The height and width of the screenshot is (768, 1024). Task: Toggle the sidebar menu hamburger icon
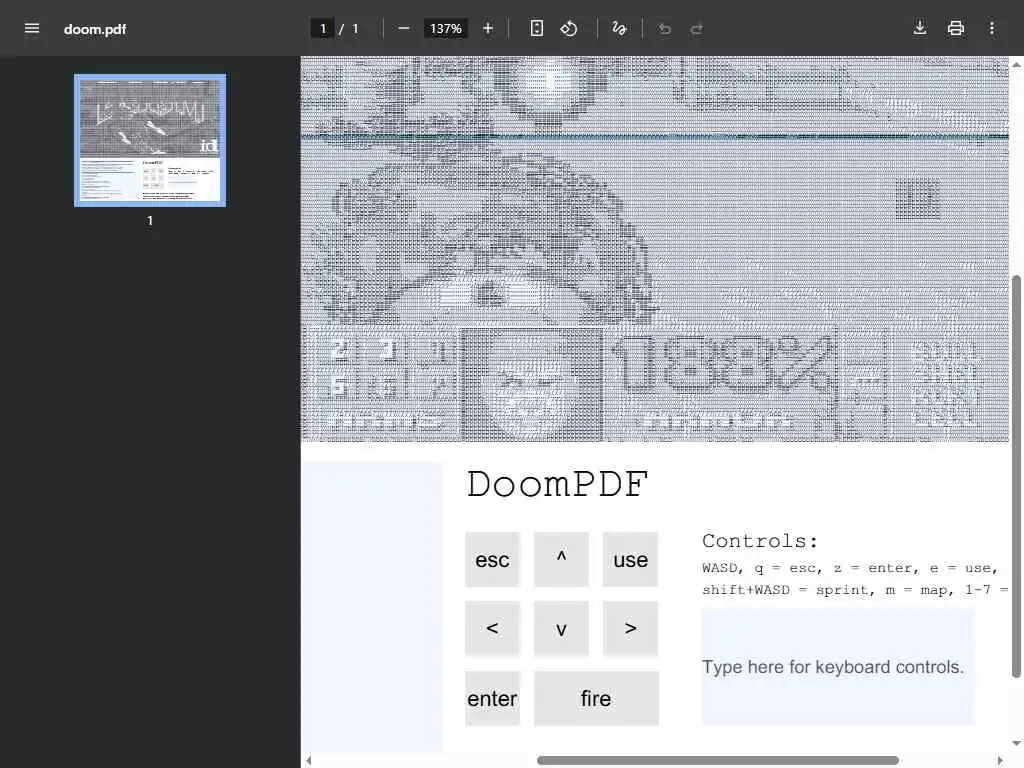click(31, 28)
